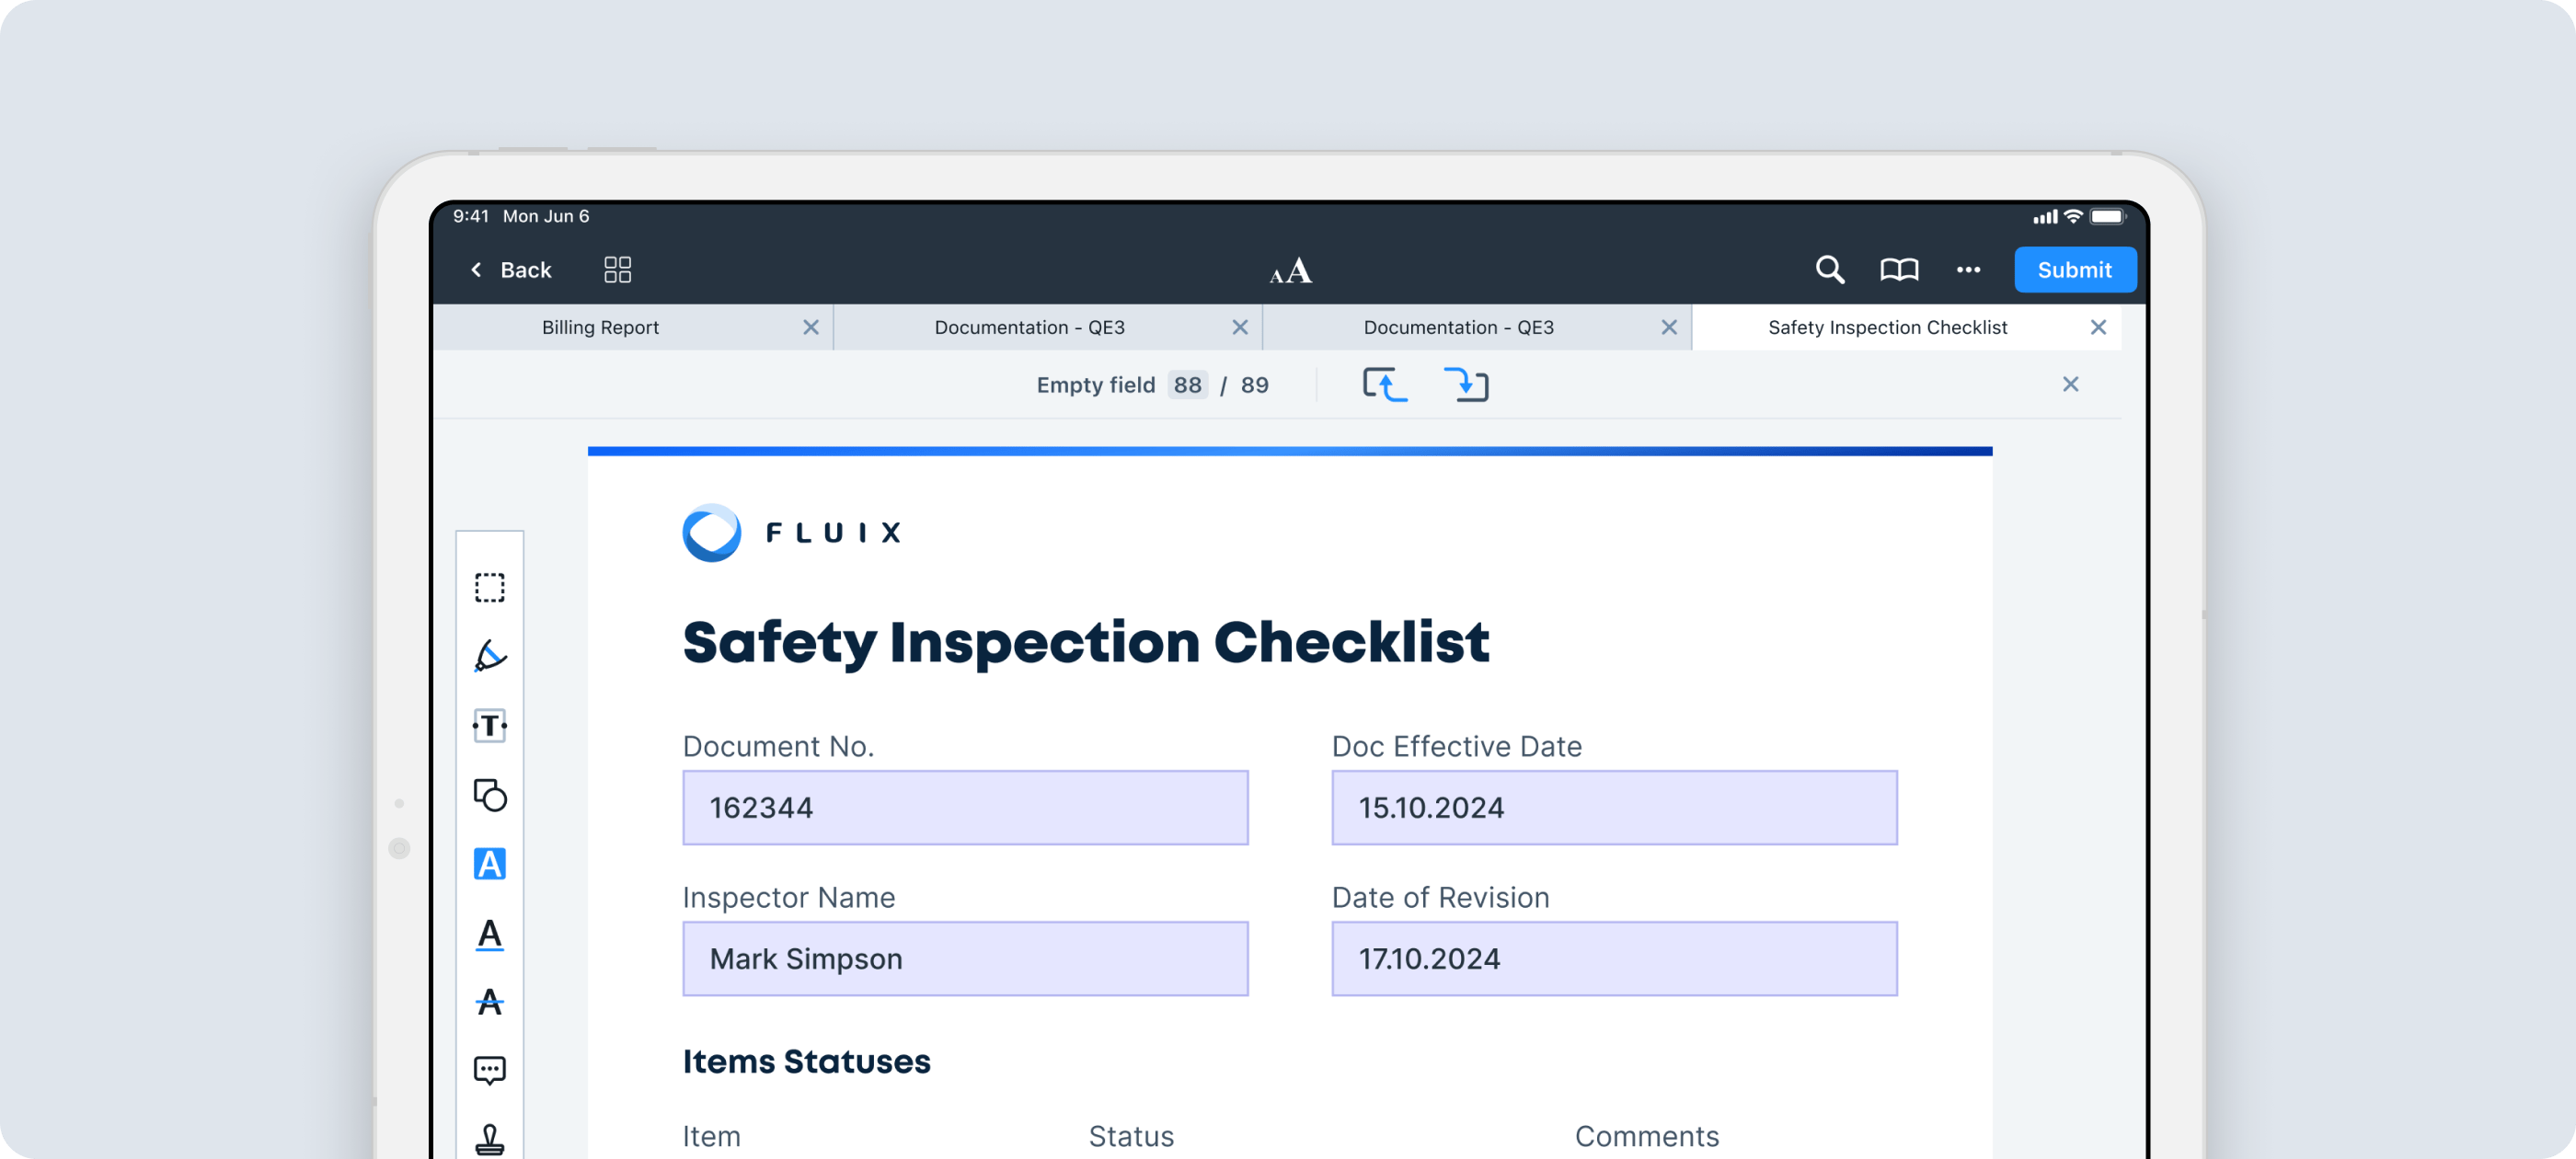Open the text size AA control

tap(1290, 271)
